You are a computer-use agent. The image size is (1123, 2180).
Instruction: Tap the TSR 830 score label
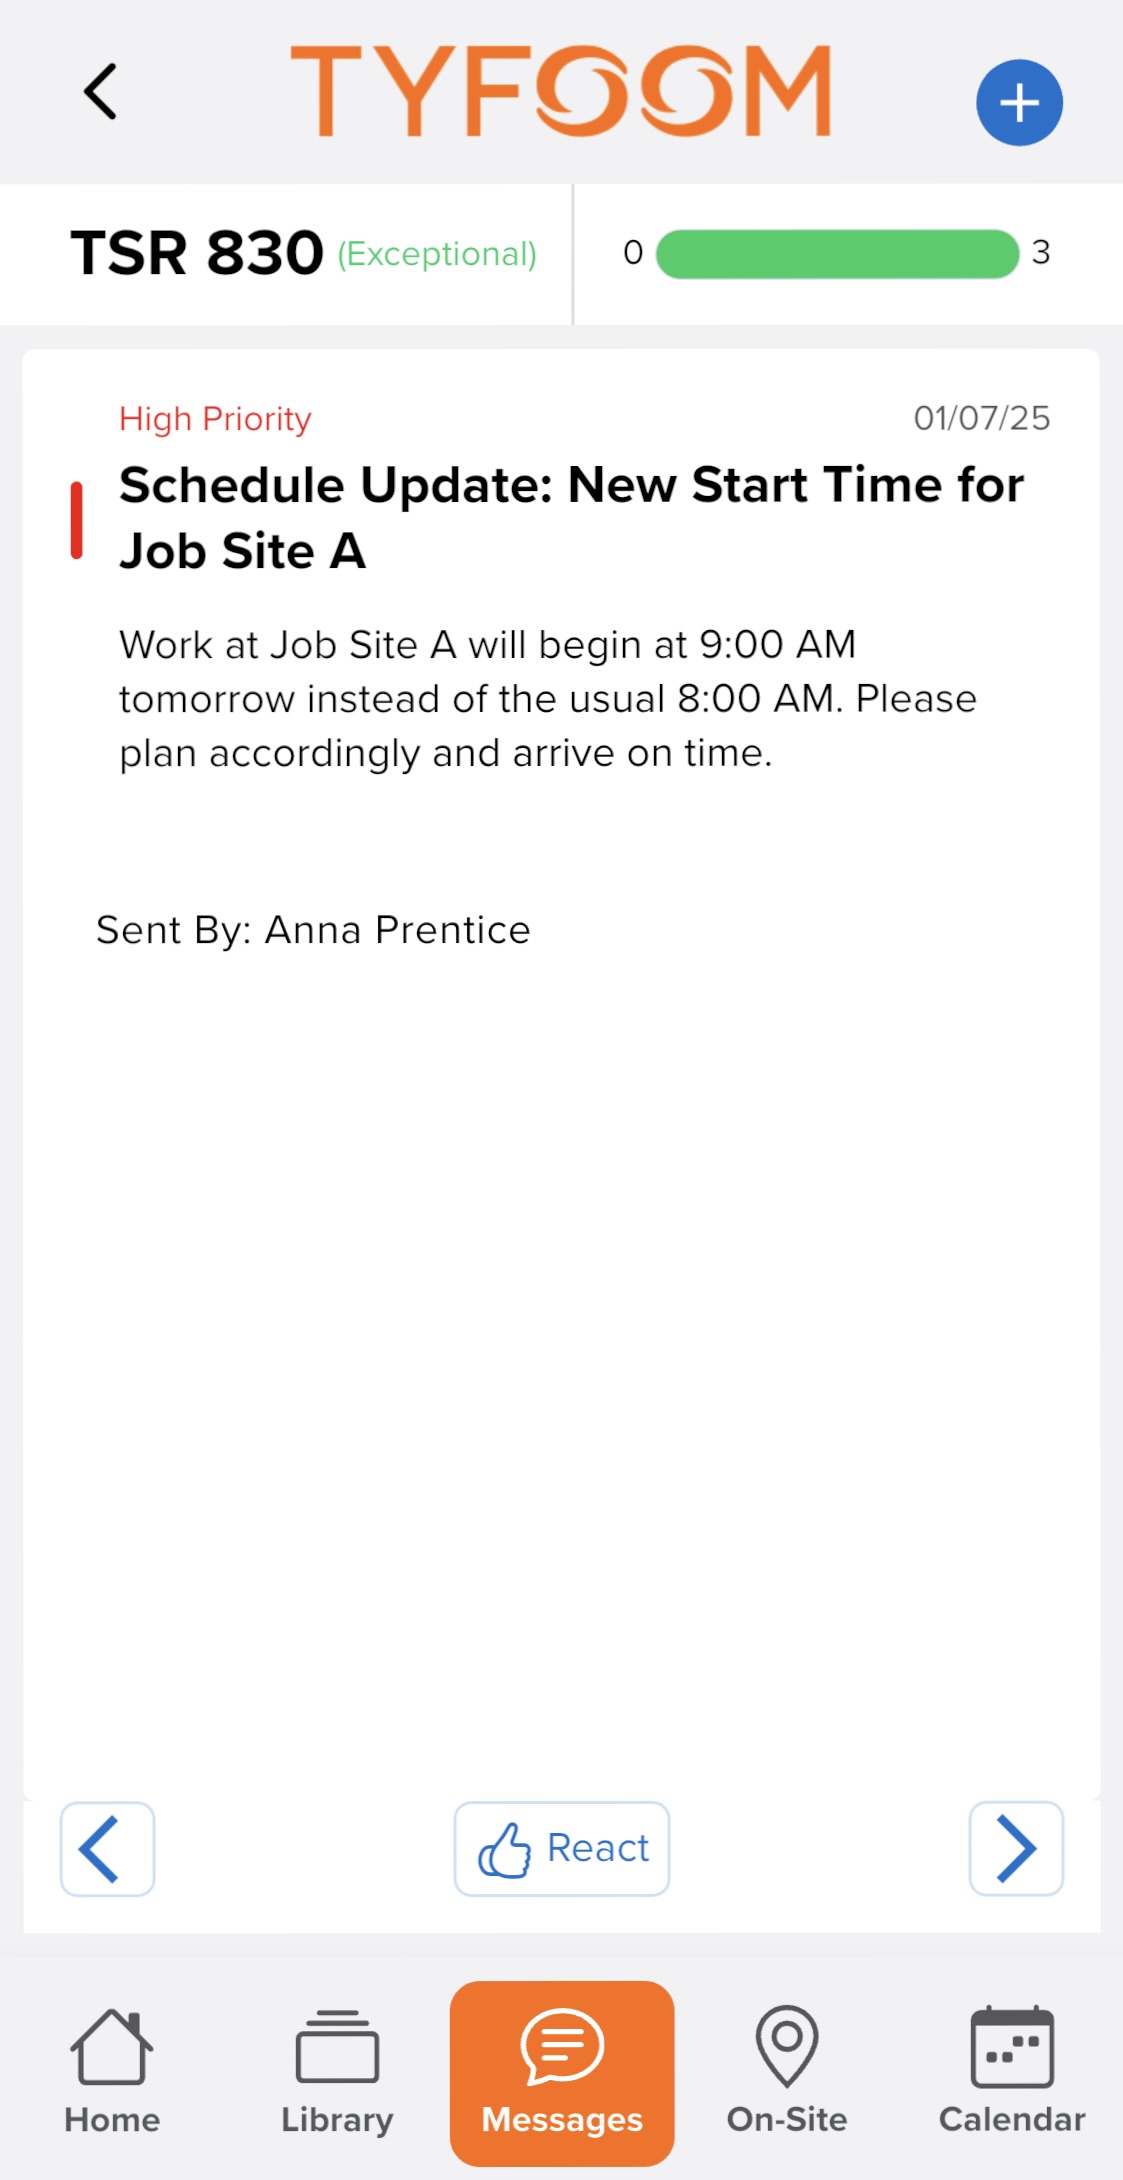click(x=197, y=252)
